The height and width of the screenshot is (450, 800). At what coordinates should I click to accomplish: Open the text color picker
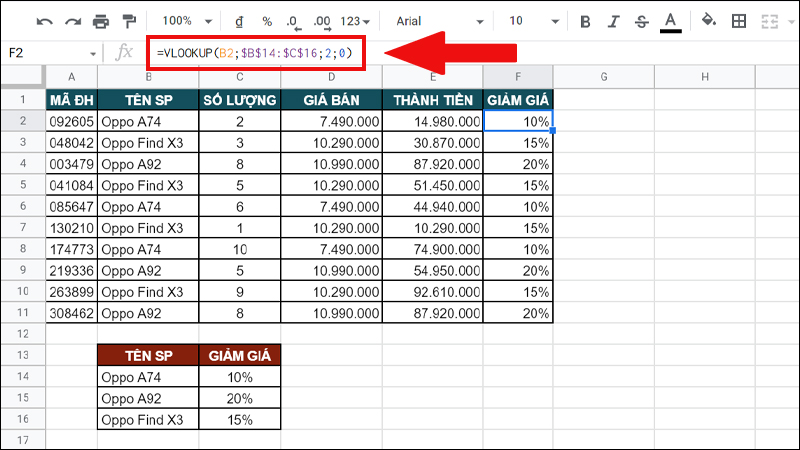tap(670, 22)
